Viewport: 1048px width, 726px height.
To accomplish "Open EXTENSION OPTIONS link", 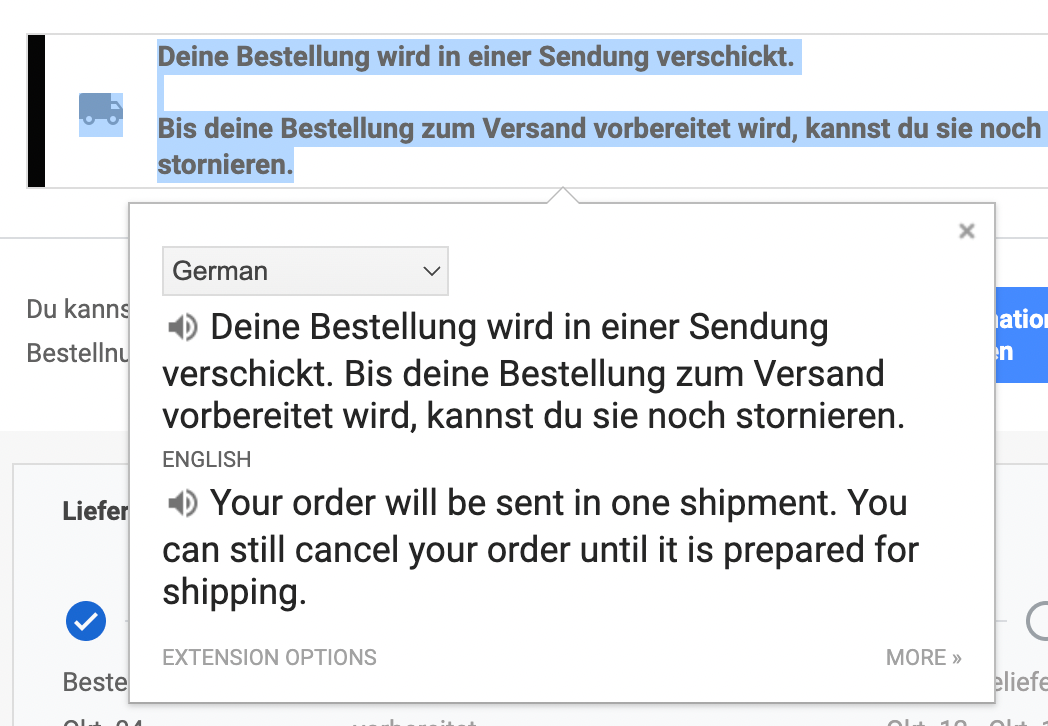I will pos(269,658).
